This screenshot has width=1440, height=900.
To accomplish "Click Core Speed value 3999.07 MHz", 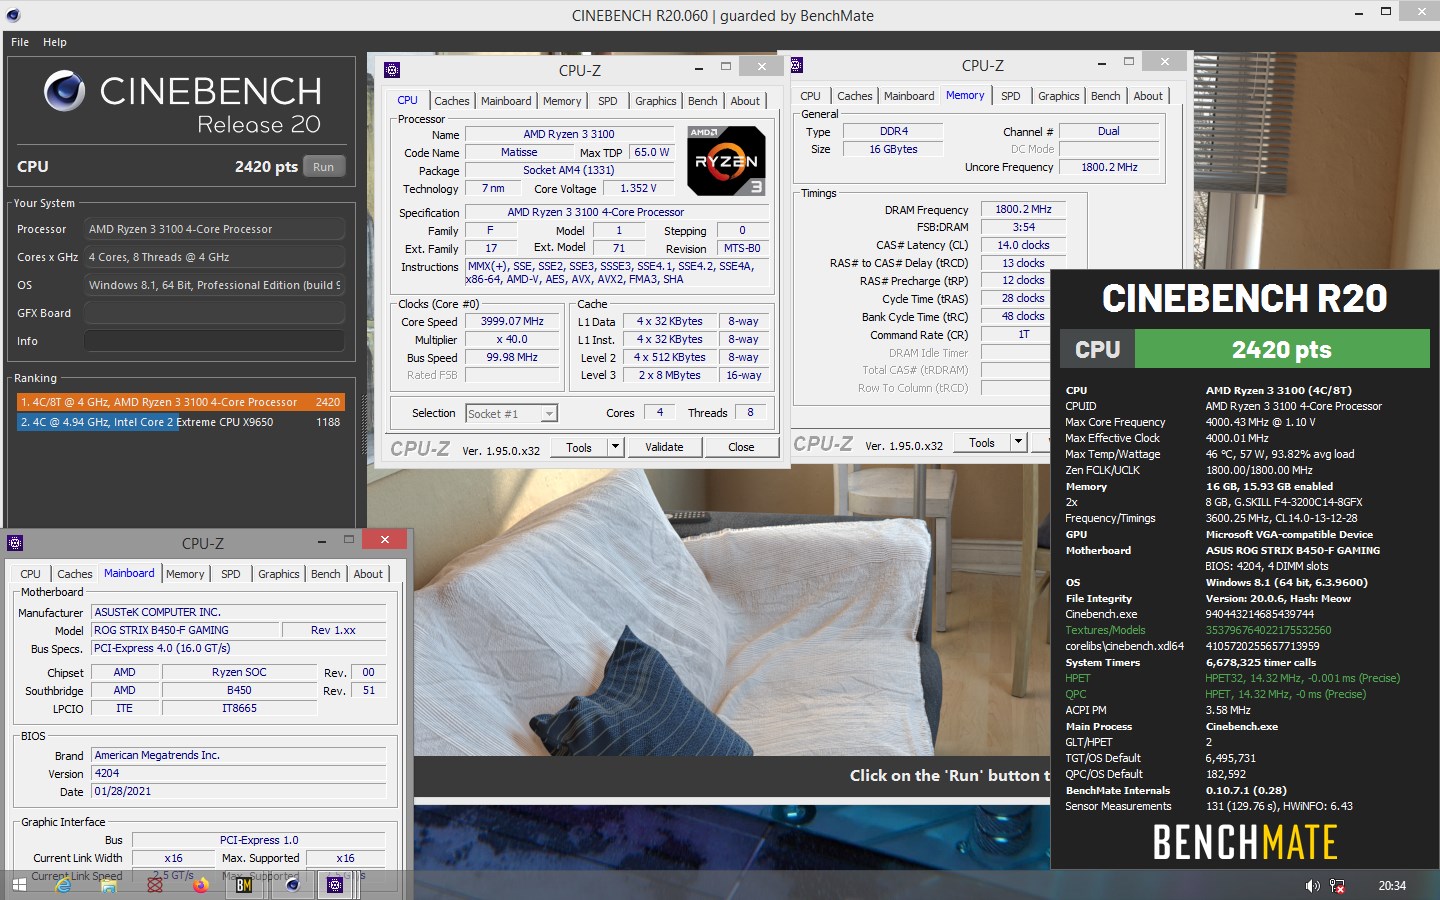I will tap(512, 322).
